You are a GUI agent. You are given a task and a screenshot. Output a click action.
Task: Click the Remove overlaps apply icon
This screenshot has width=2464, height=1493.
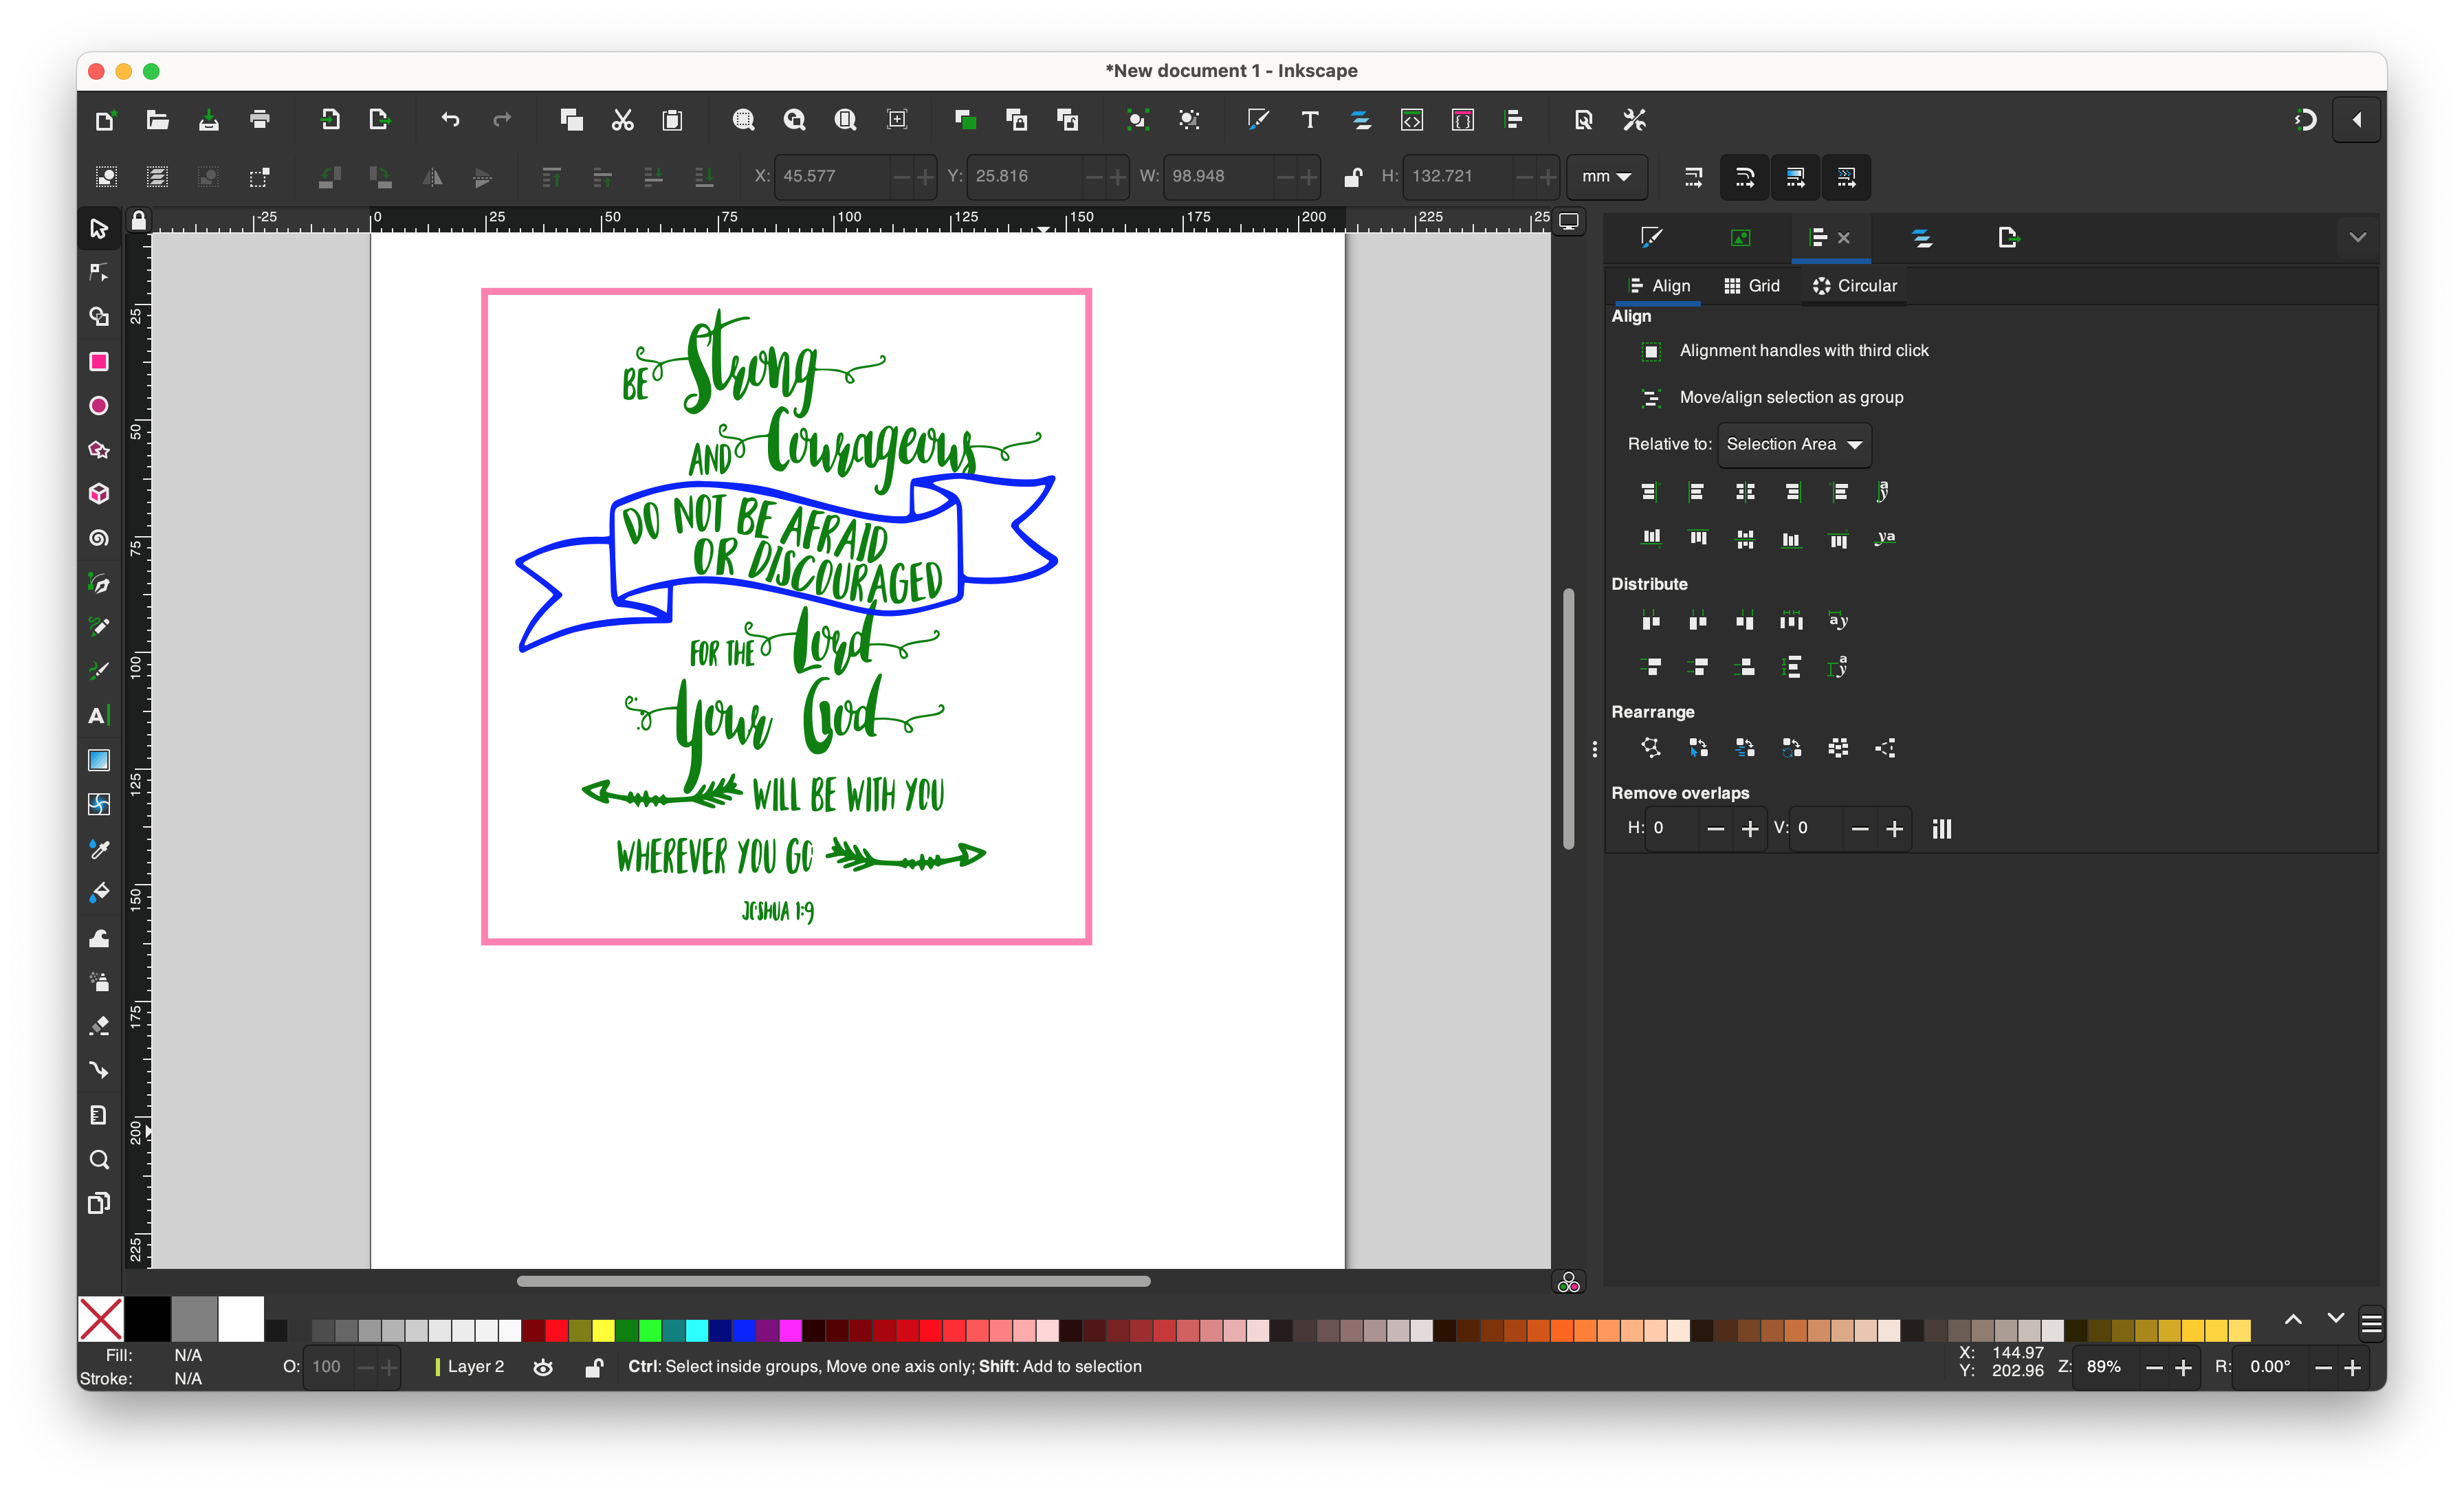[1941, 828]
